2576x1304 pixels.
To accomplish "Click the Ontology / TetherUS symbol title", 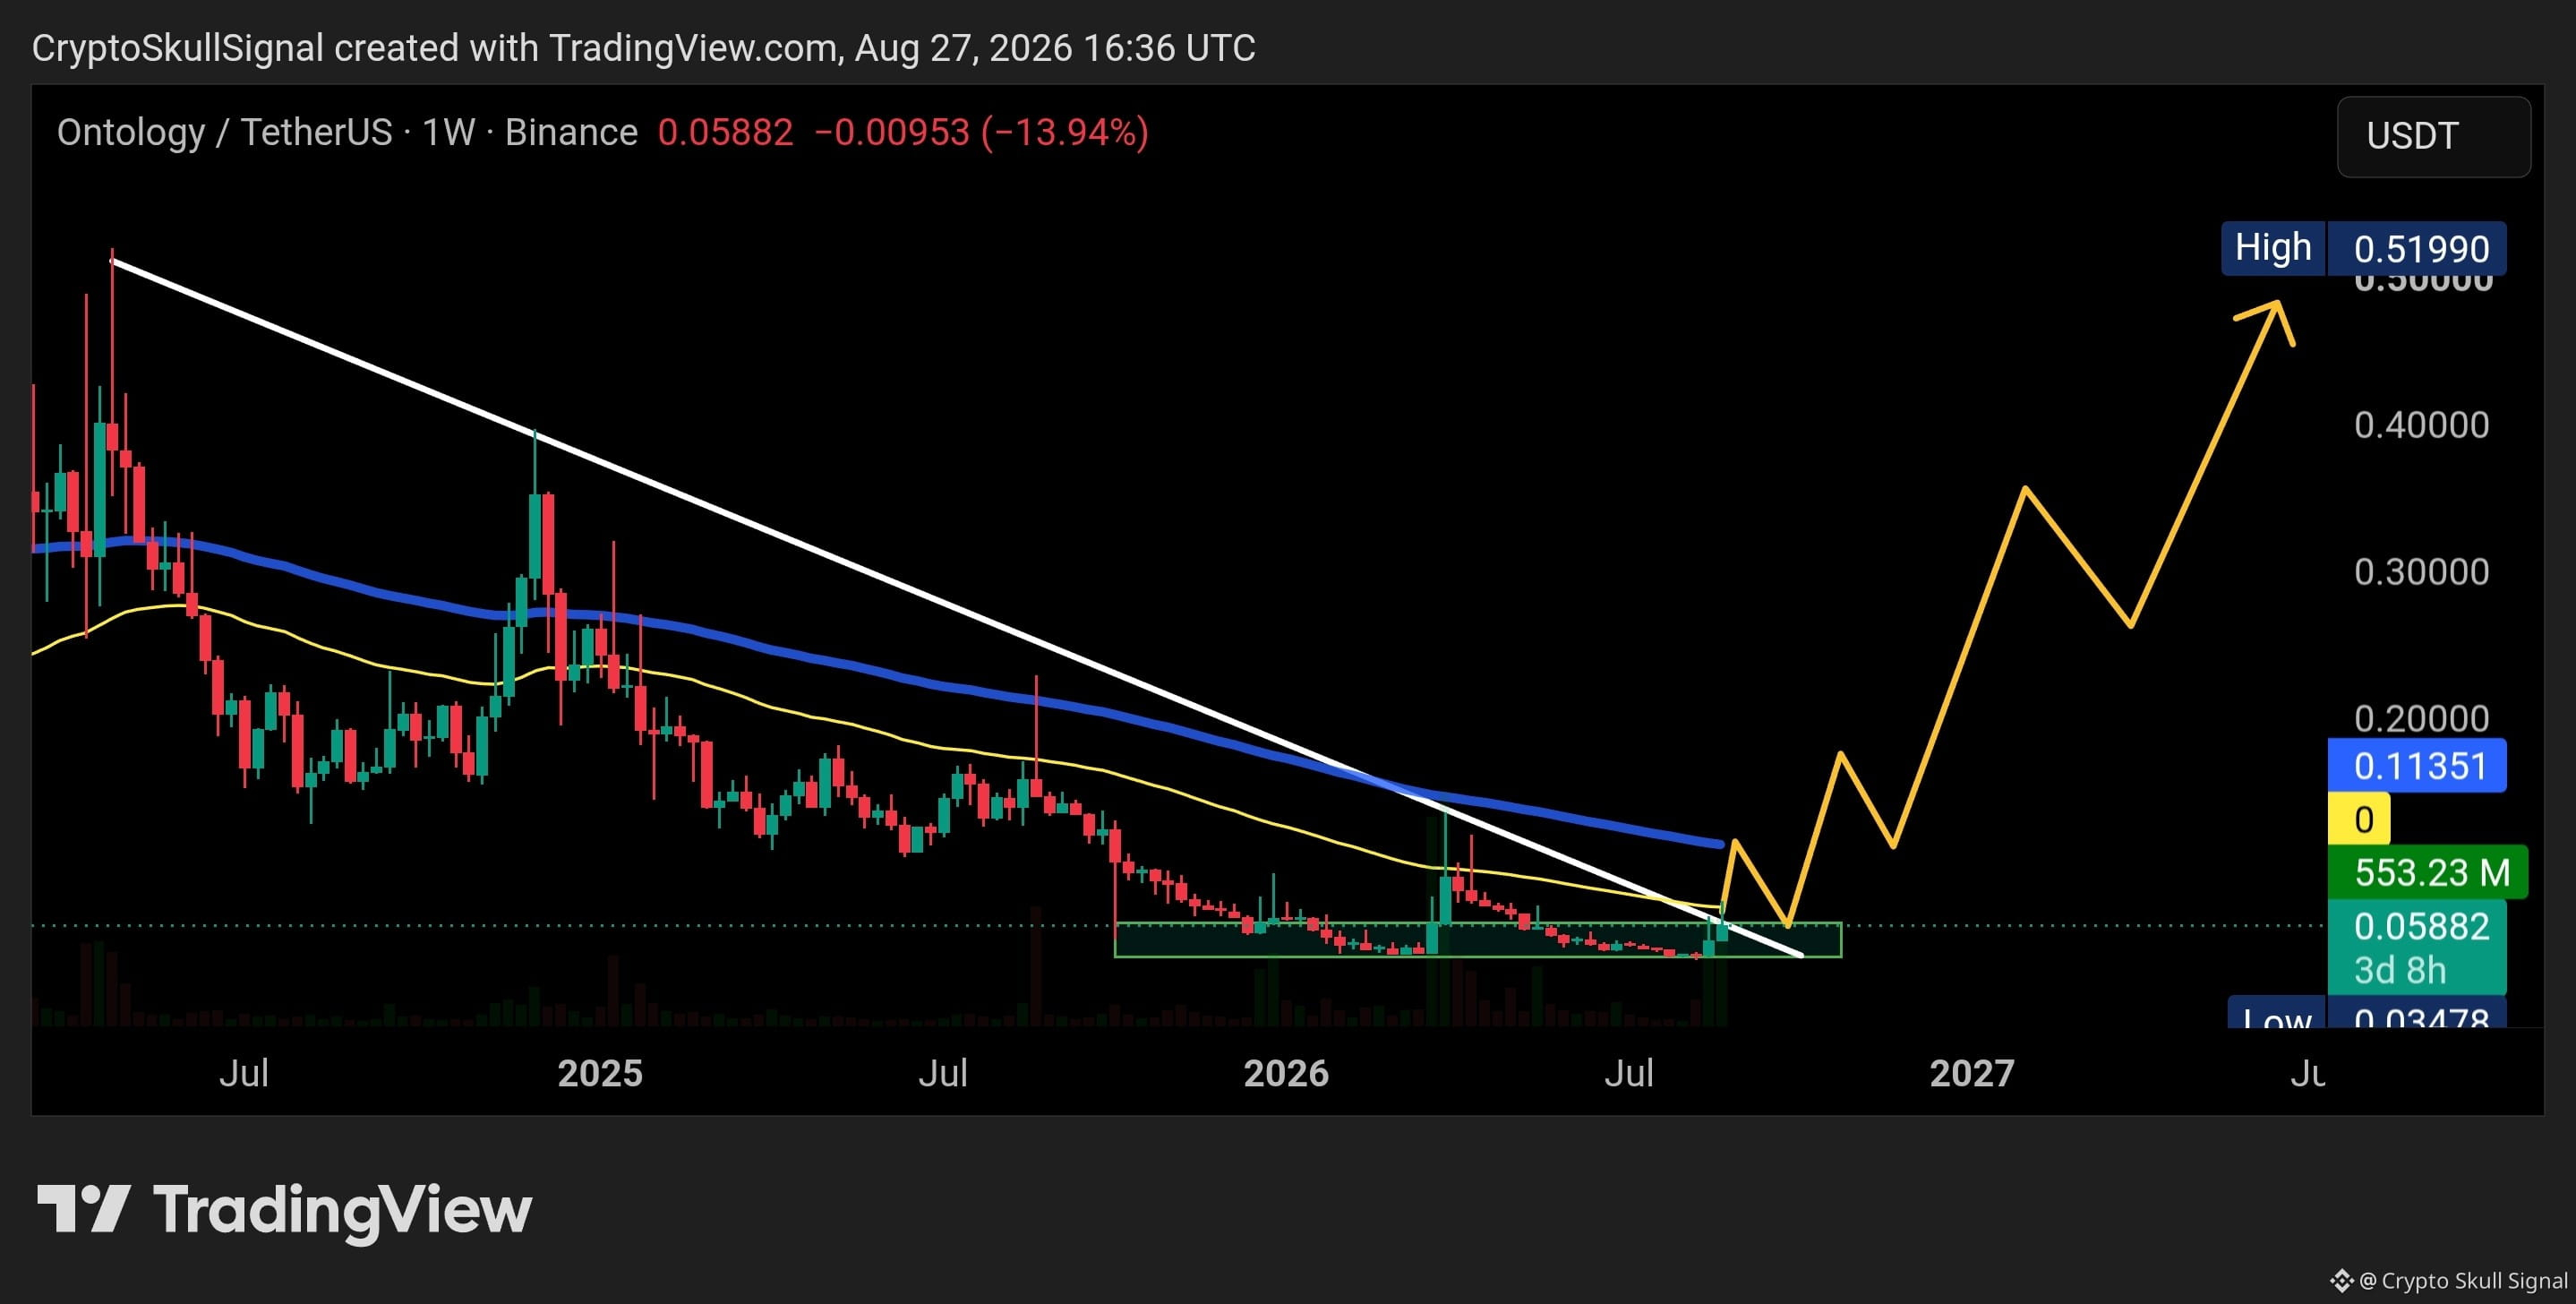I will tap(224, 132).
